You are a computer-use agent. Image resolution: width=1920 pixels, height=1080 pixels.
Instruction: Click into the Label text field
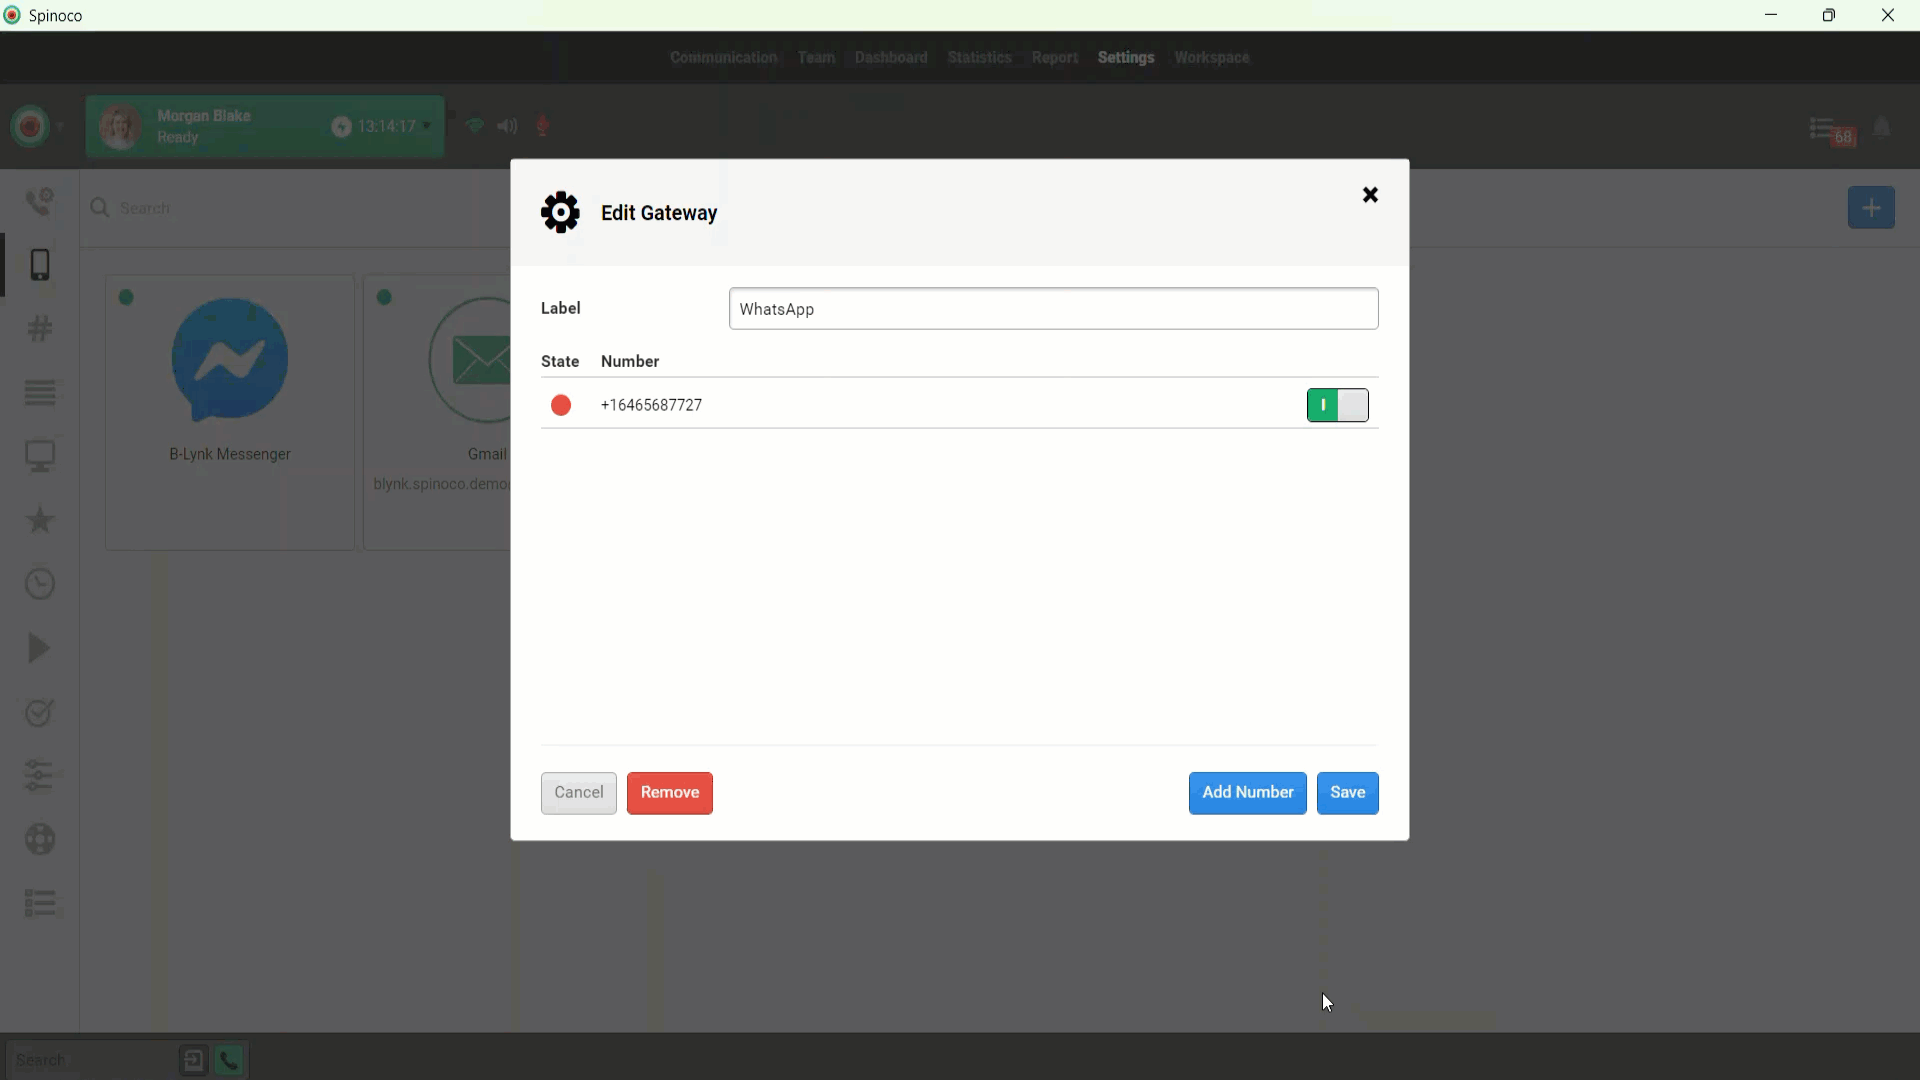tap(1053, 309)
